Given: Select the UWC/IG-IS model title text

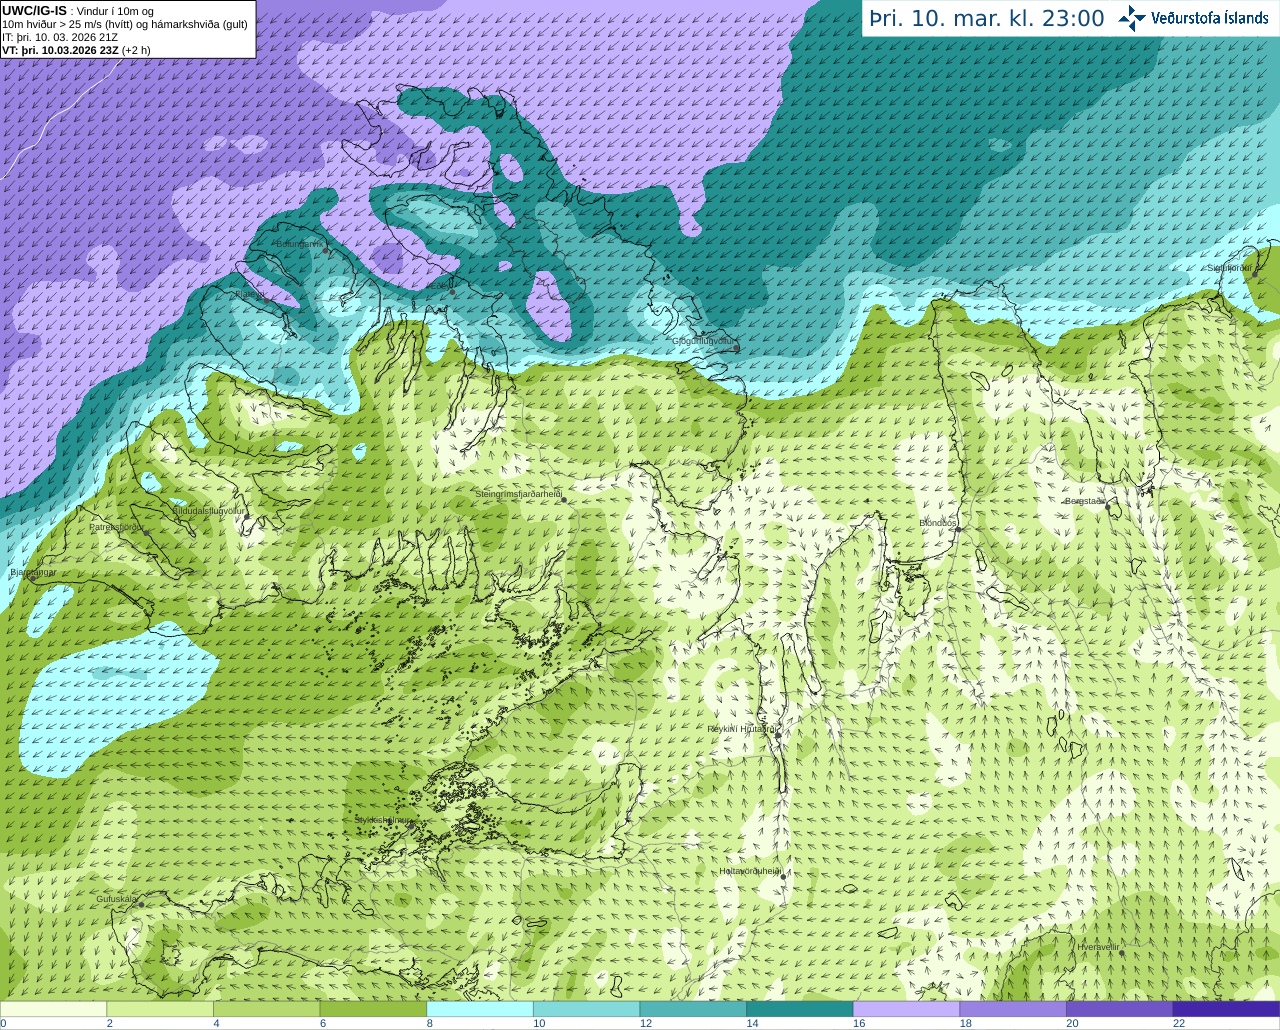Looking at the screenshot, I should pyautogui.click(x=34, y=10).
